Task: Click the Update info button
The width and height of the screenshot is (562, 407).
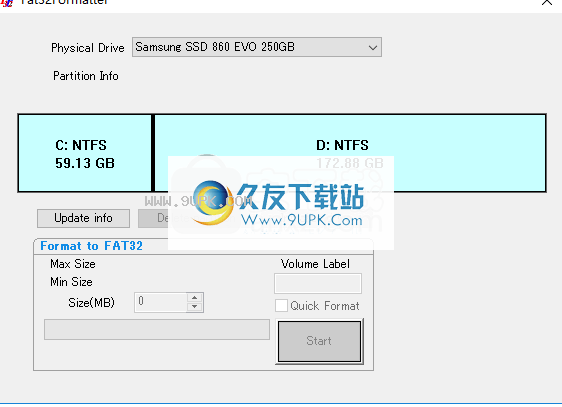Action: (x=84, y=218)
